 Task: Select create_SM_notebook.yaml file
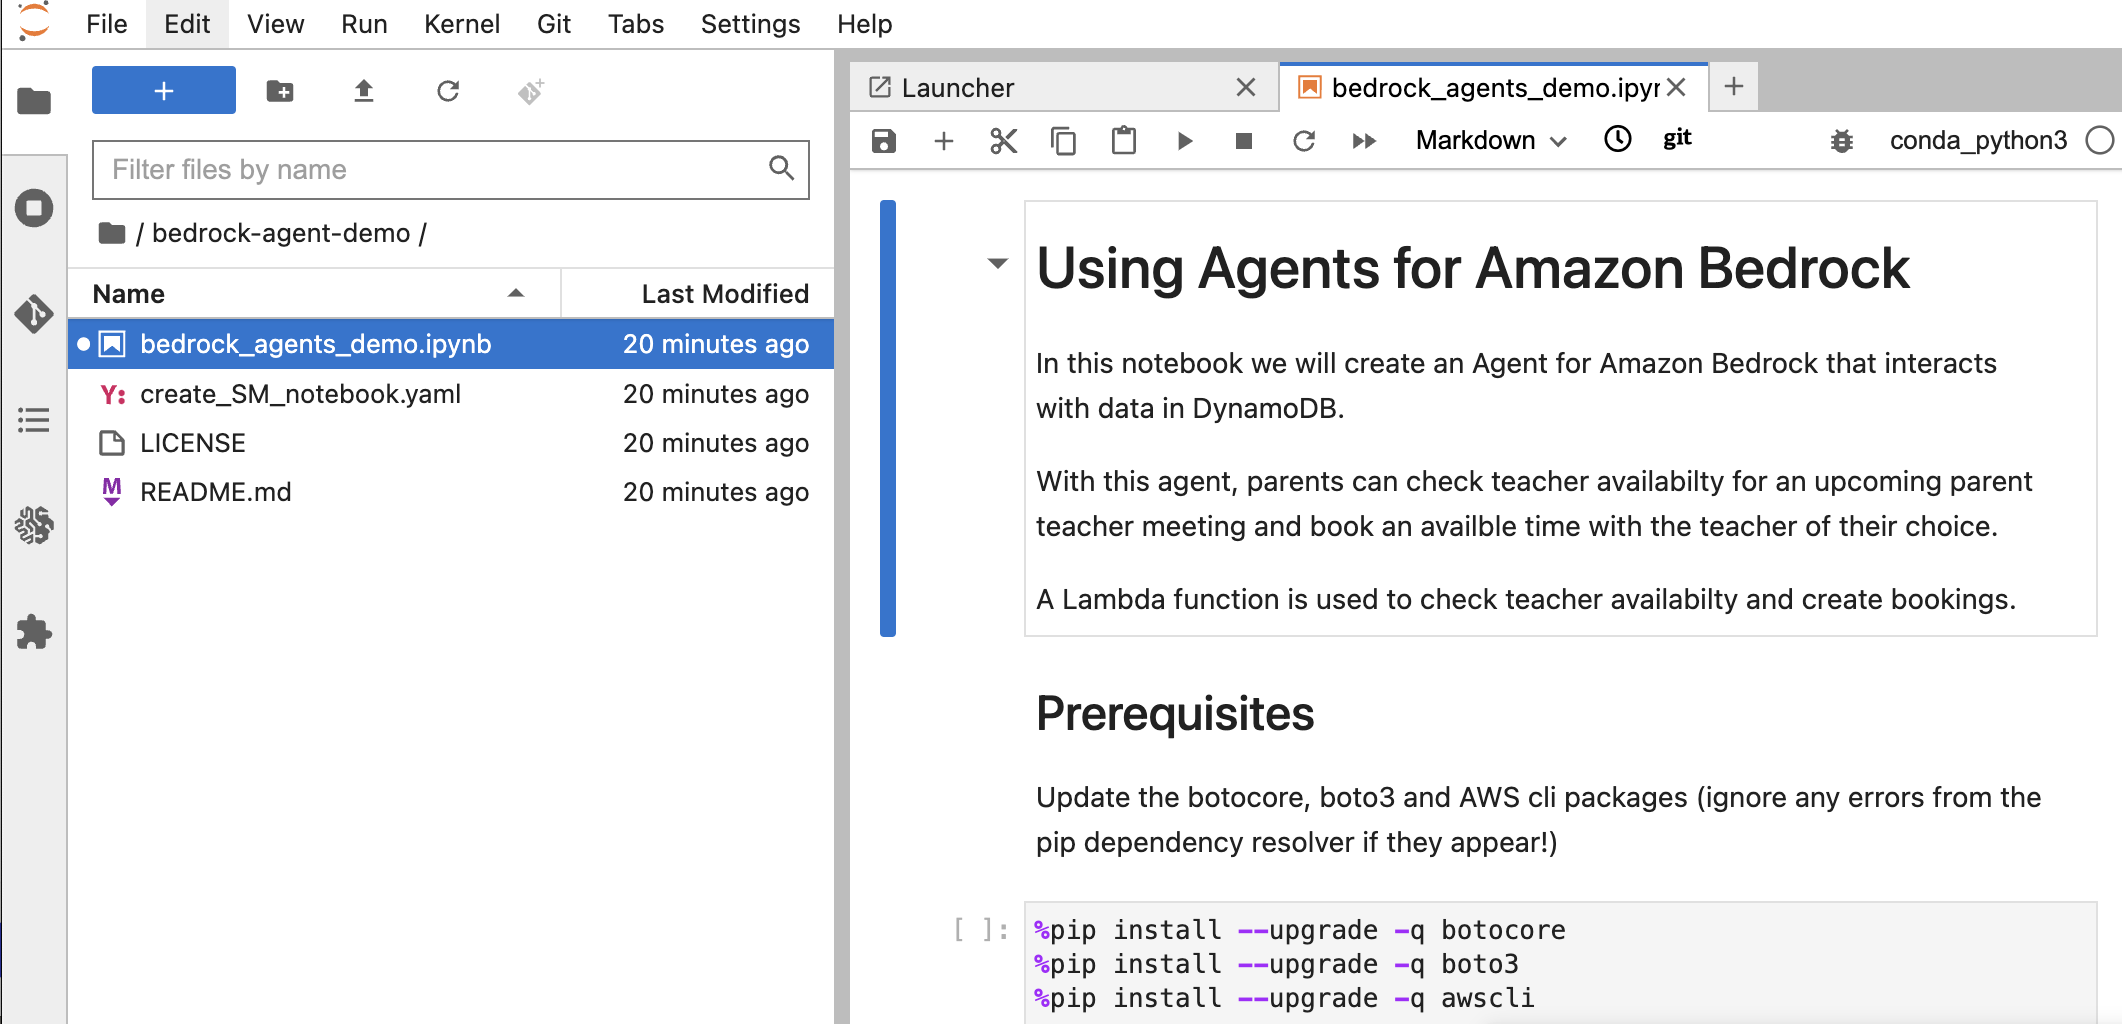[x=451, y=394]
